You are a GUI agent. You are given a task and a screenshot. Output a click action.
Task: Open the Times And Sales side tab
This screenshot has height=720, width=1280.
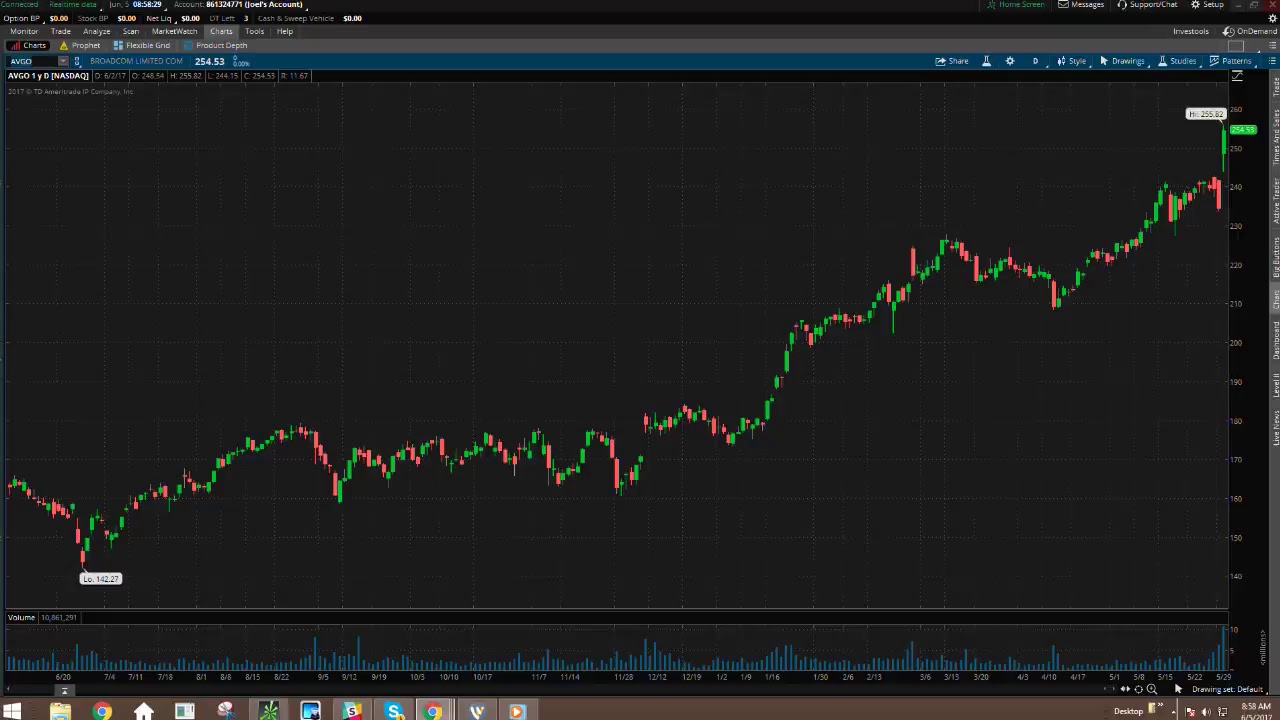[x=1275, y=137]
